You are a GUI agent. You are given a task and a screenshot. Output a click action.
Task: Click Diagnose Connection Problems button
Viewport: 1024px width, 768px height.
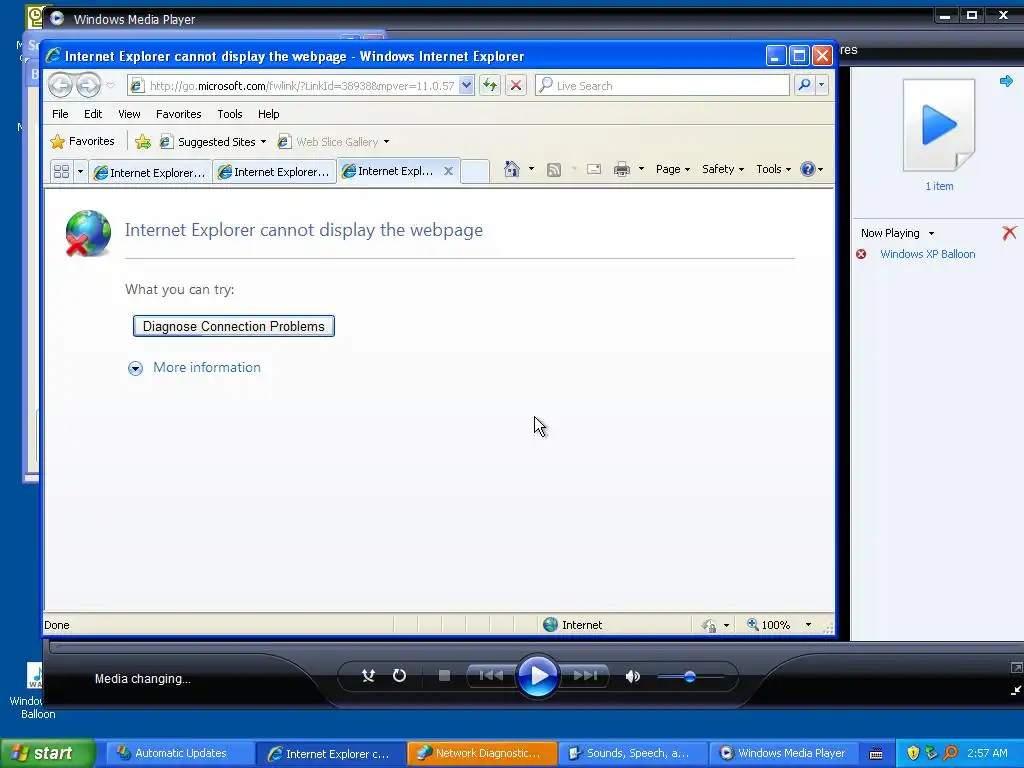234,326
